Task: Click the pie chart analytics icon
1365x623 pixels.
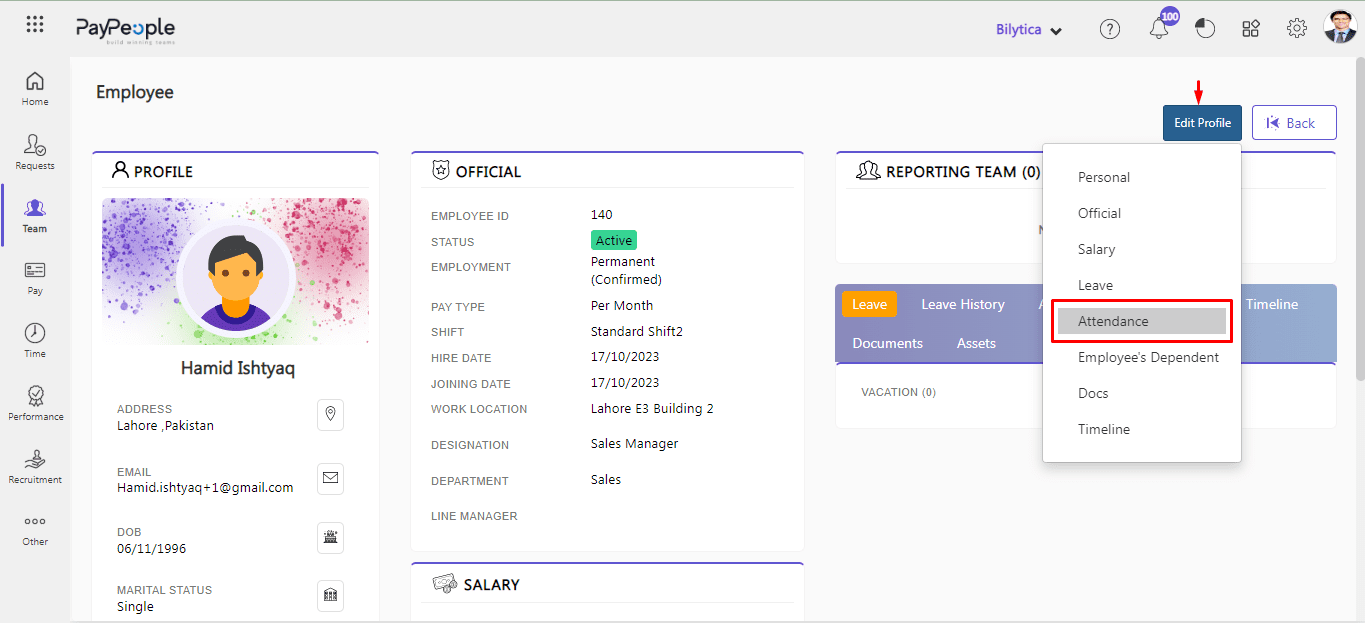Action: [1205, 29]
